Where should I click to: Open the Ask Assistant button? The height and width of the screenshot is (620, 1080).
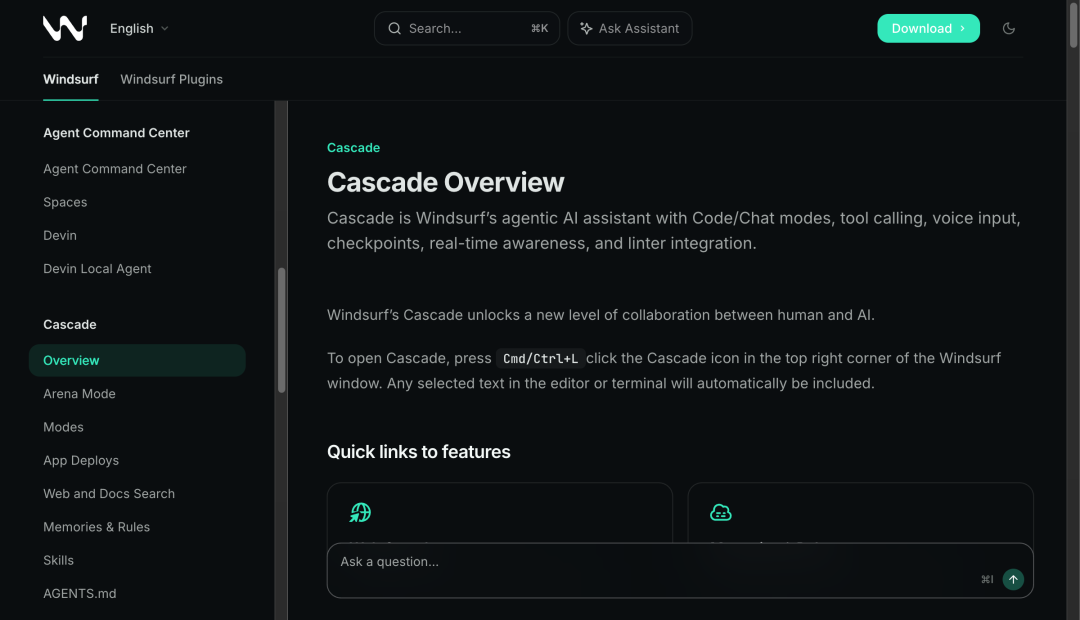tap(630, 28)
